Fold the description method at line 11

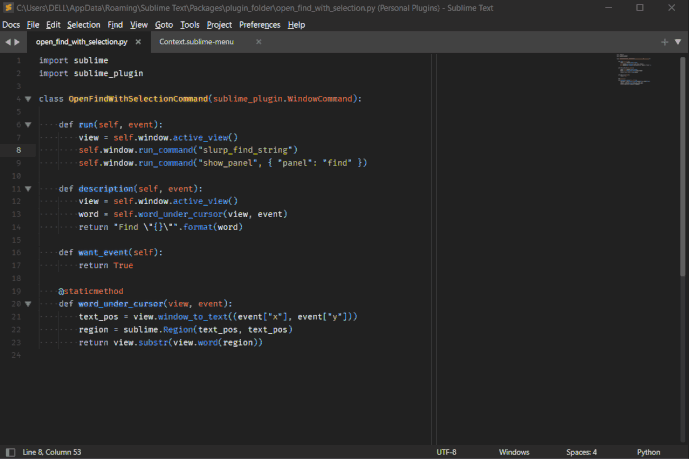point(28,188)
